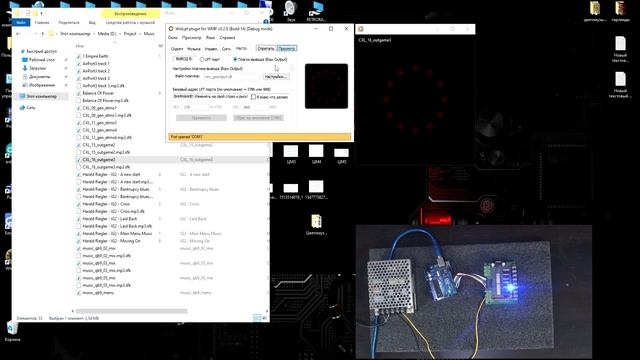Tick the Я знаю что делаю checkbox
The image size is (640, 360).
253,97
